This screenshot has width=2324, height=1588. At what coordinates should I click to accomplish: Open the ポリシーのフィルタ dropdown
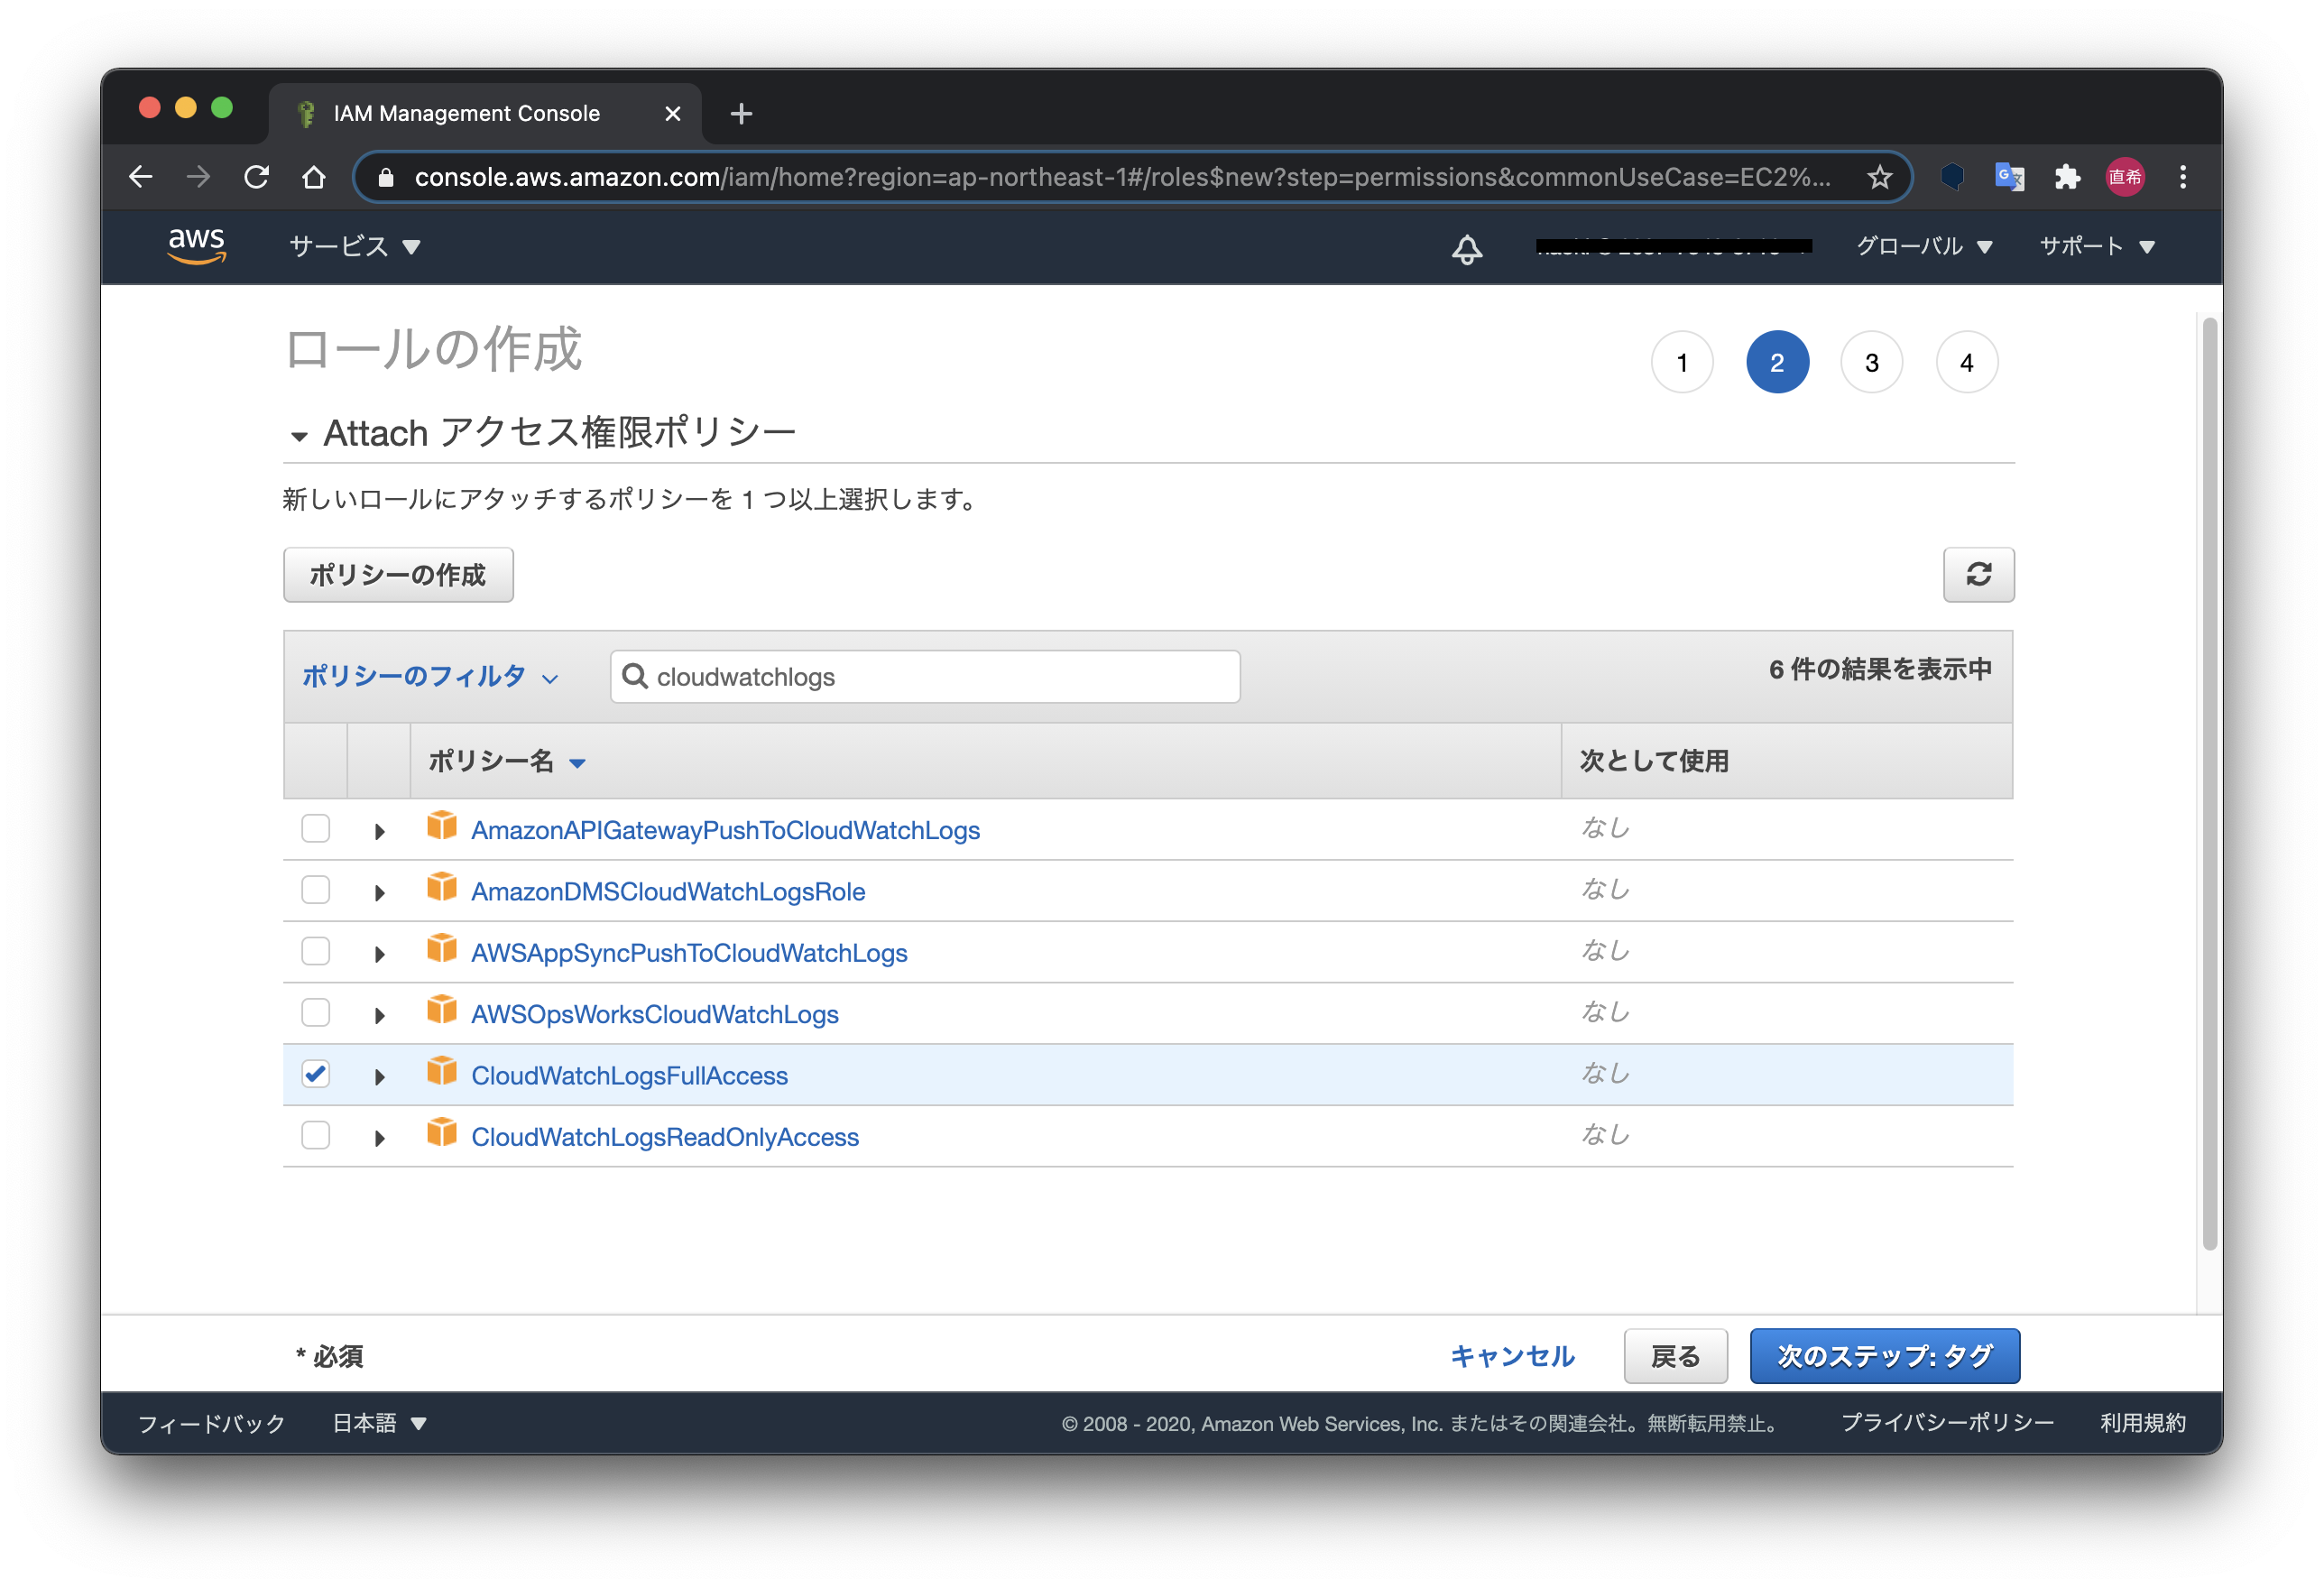pyautogui.click(x=430, y=677)
